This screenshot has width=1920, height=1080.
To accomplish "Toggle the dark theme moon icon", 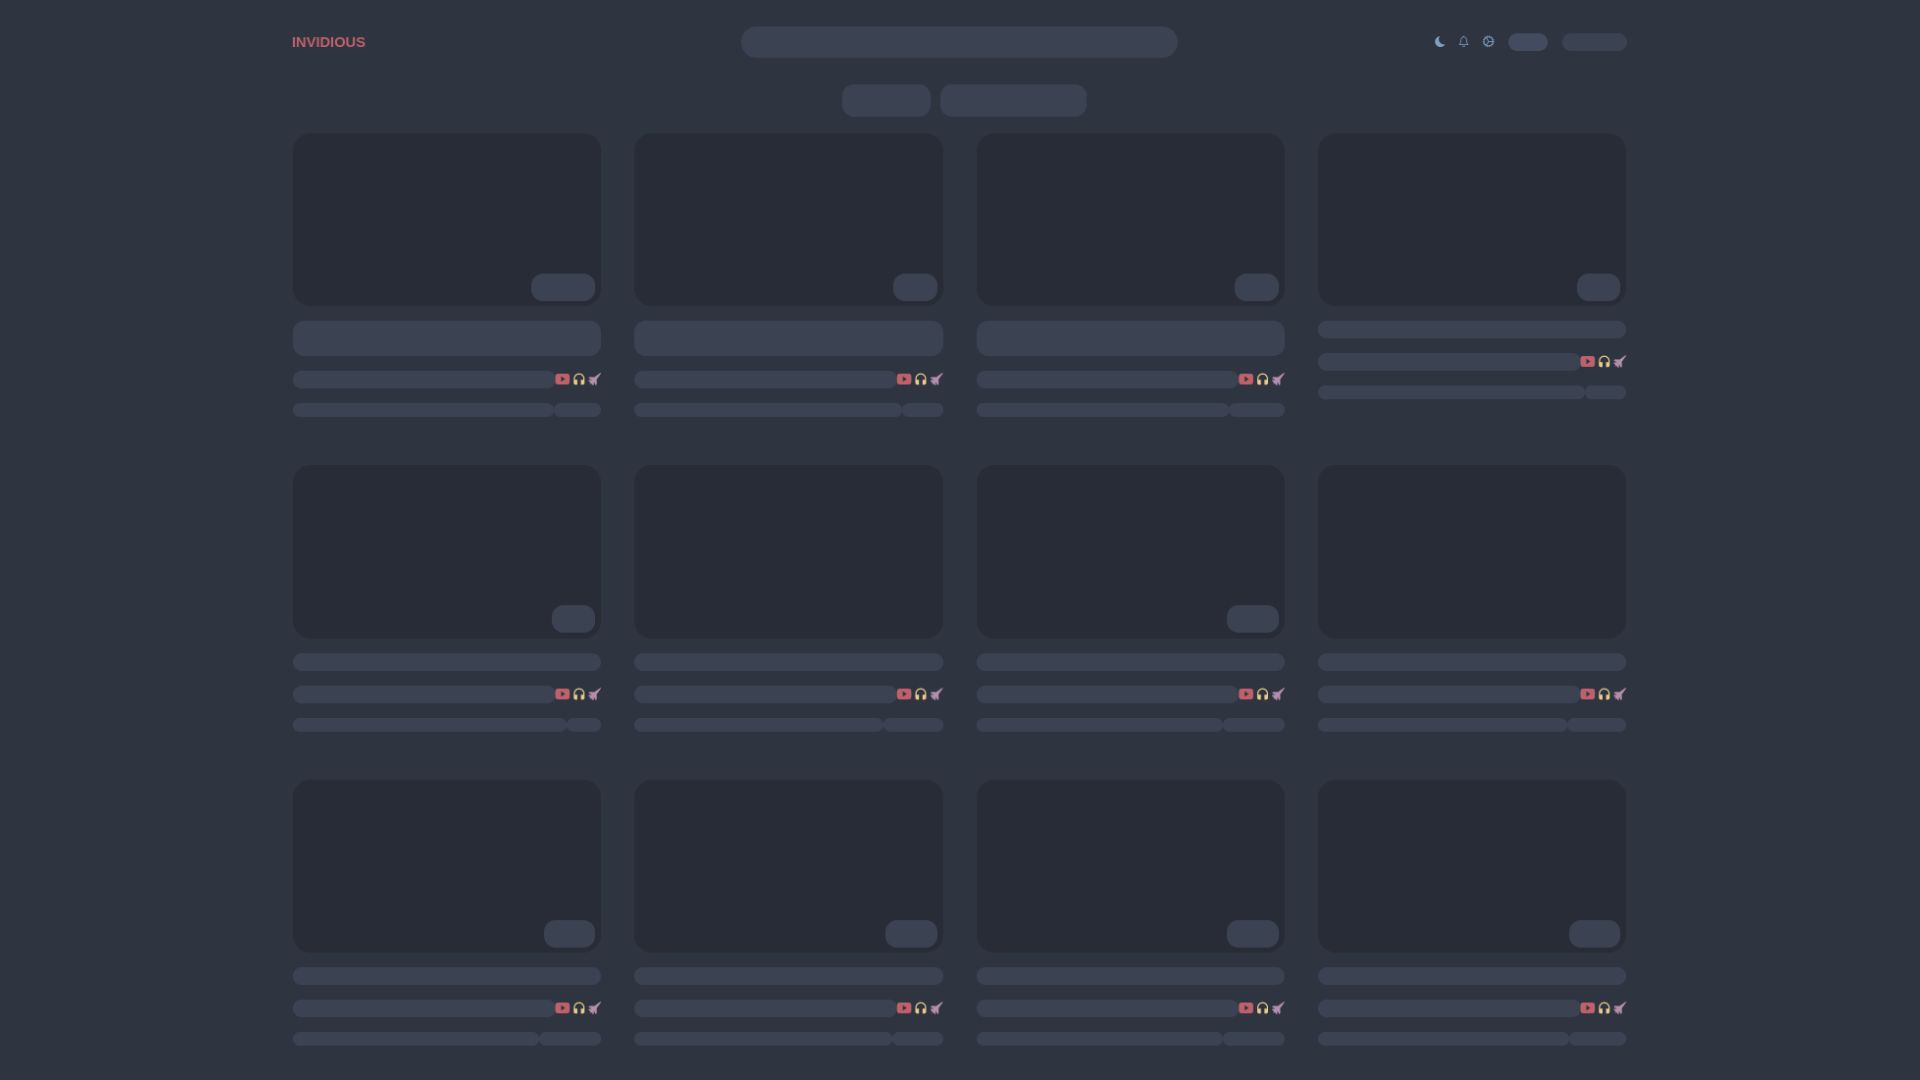I will click(1439, 42).
